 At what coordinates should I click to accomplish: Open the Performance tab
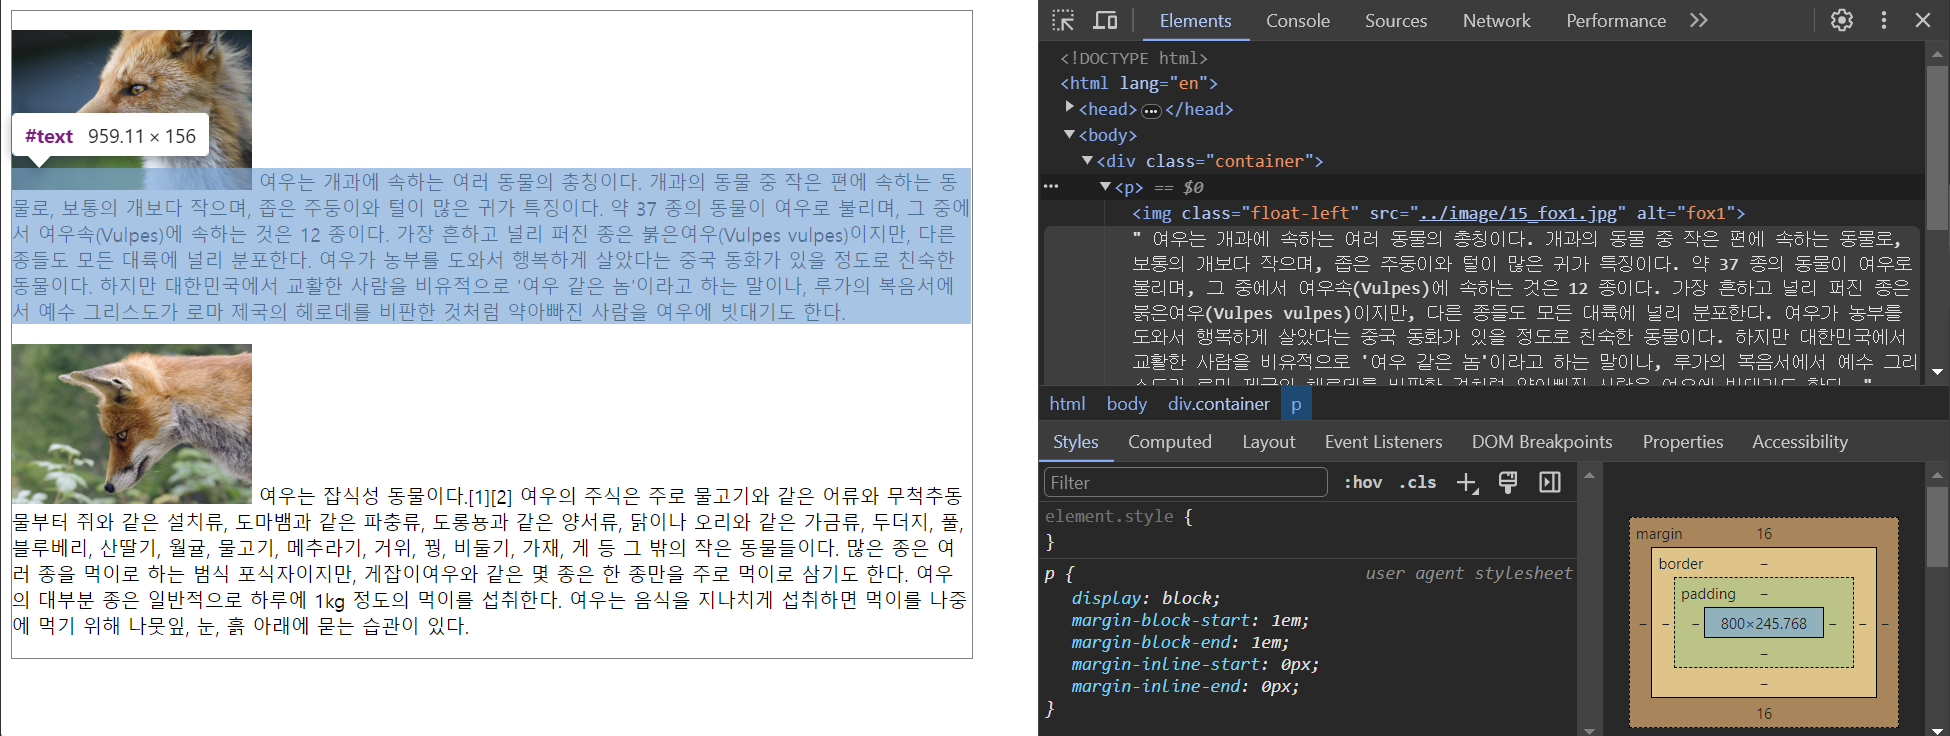pos(1616,20)
